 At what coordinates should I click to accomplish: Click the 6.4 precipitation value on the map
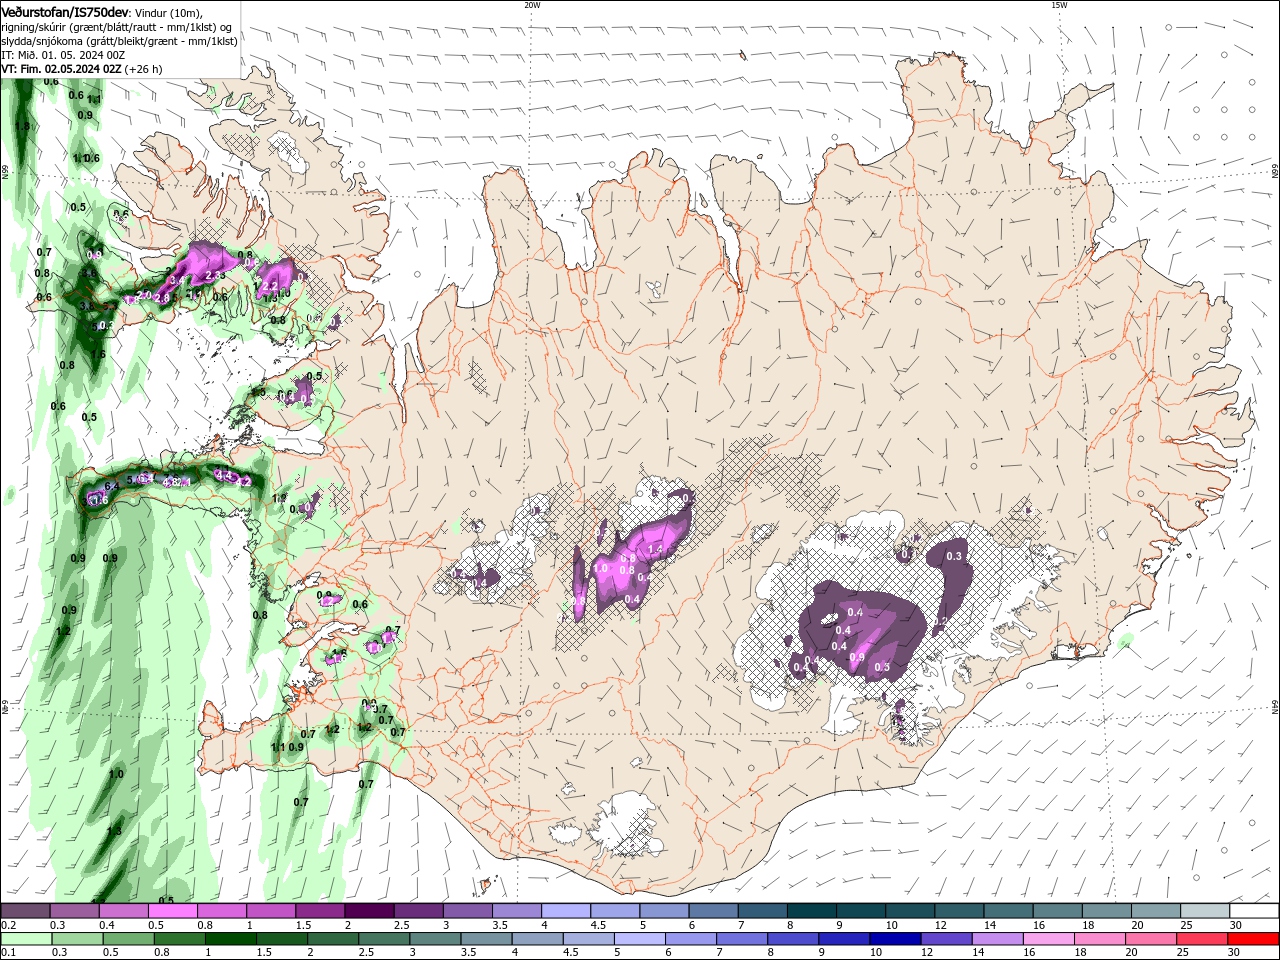click(x=112, y=486)
